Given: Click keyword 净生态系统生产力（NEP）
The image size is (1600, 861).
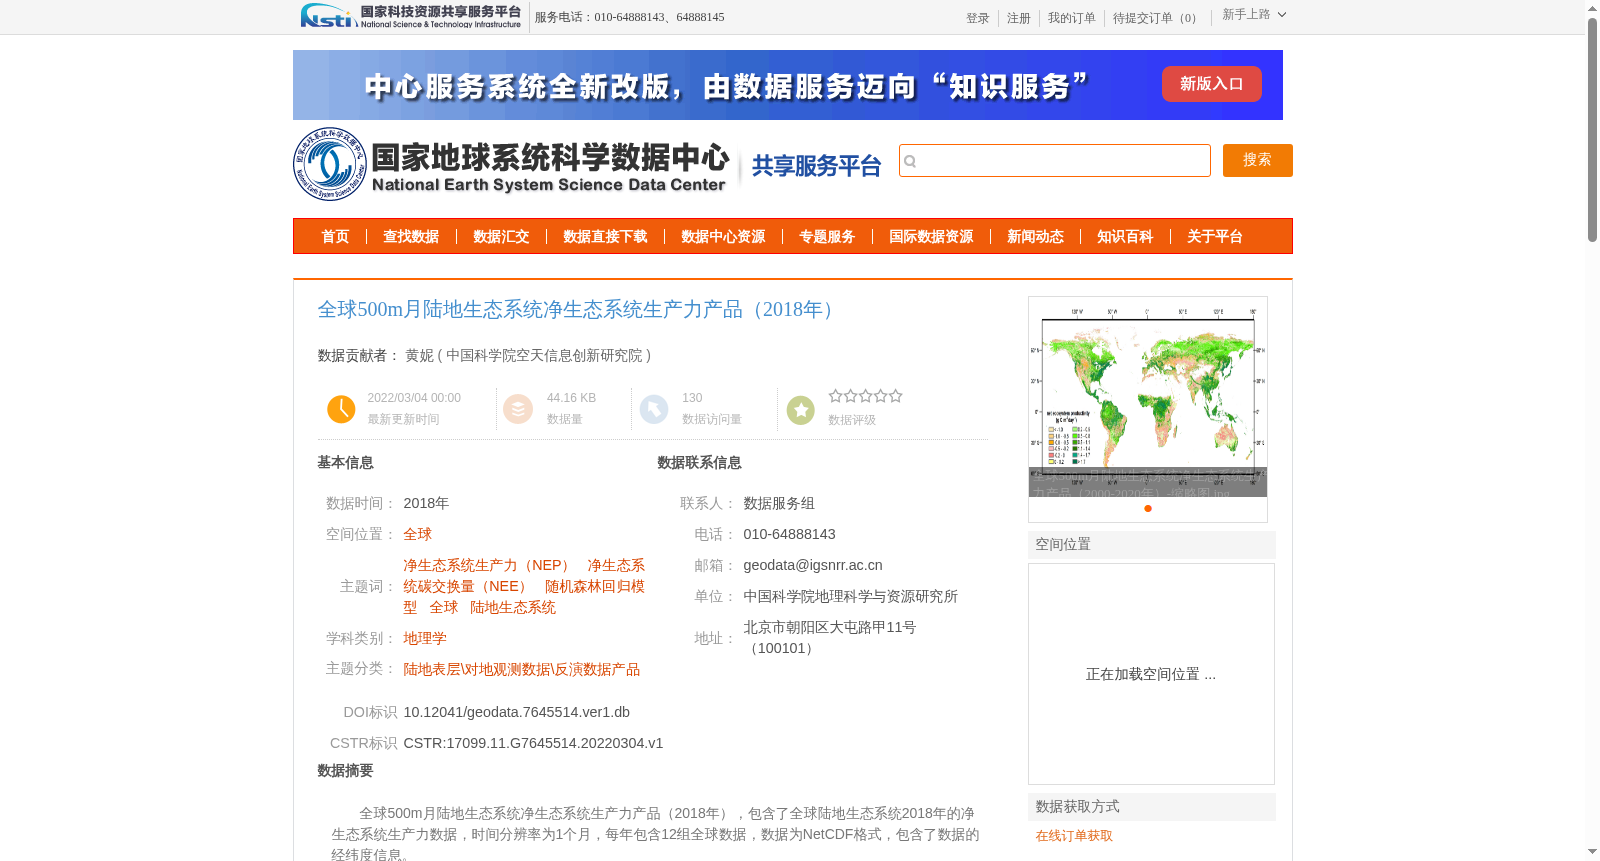Looking at the screenshot, I should pos(489,565).
